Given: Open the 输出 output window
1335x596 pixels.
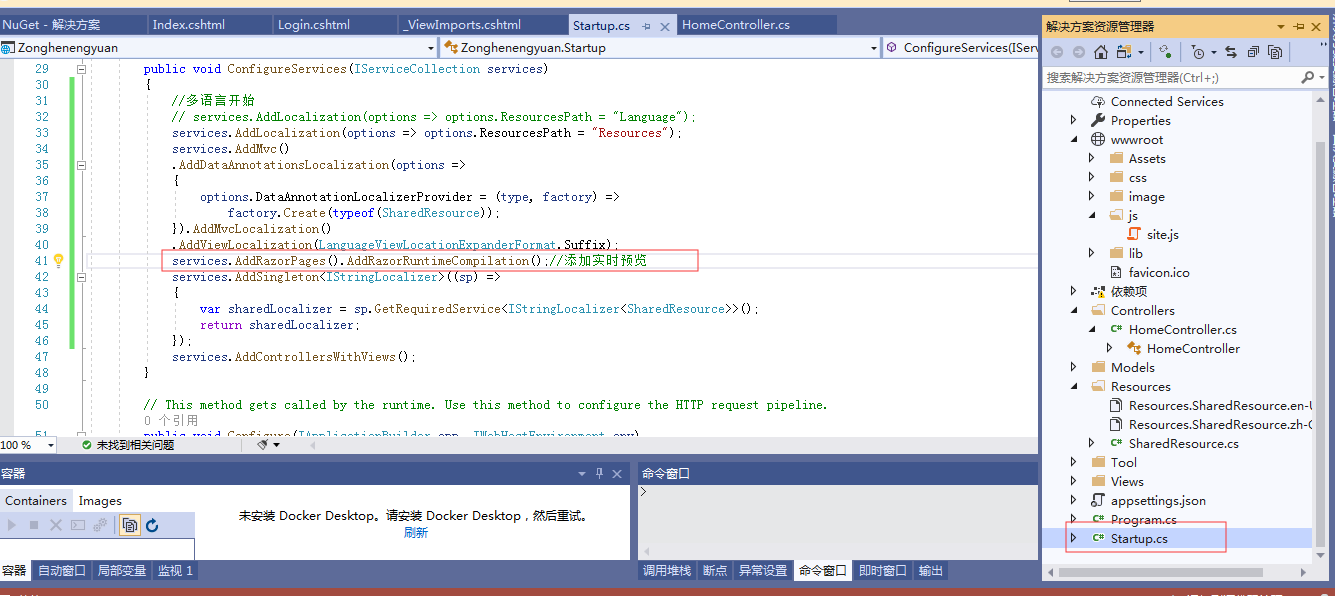Looking at the screenshot, I should pos(929,570).
